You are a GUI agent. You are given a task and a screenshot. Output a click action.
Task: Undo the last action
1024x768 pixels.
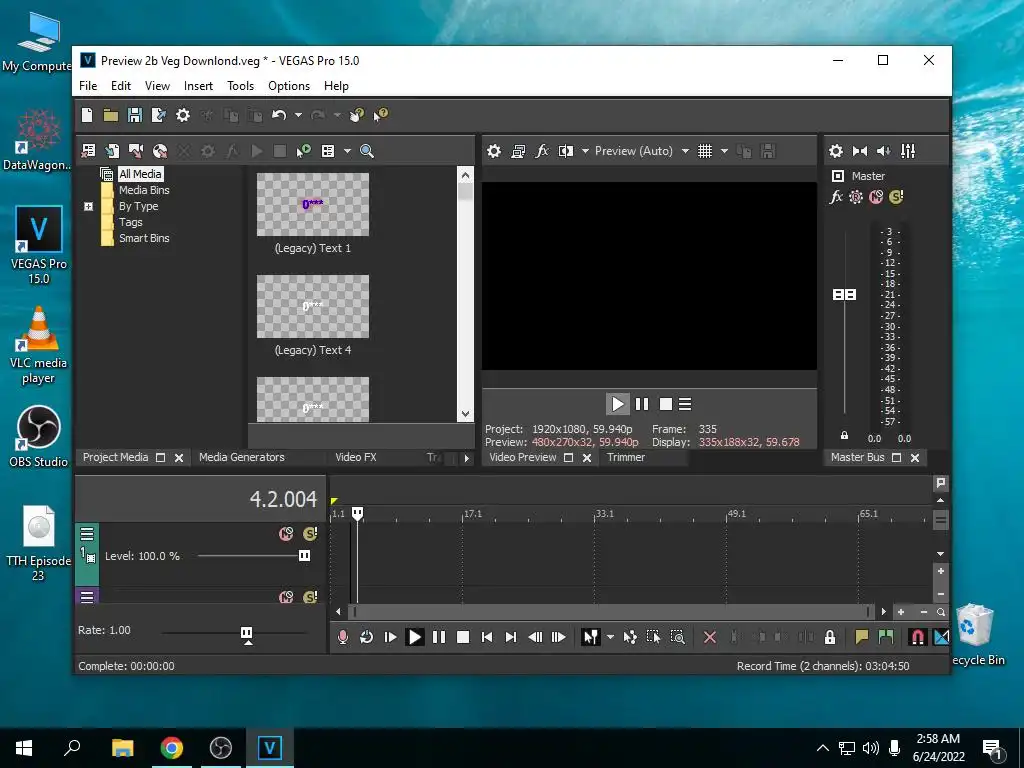click(x=279, y=115)
